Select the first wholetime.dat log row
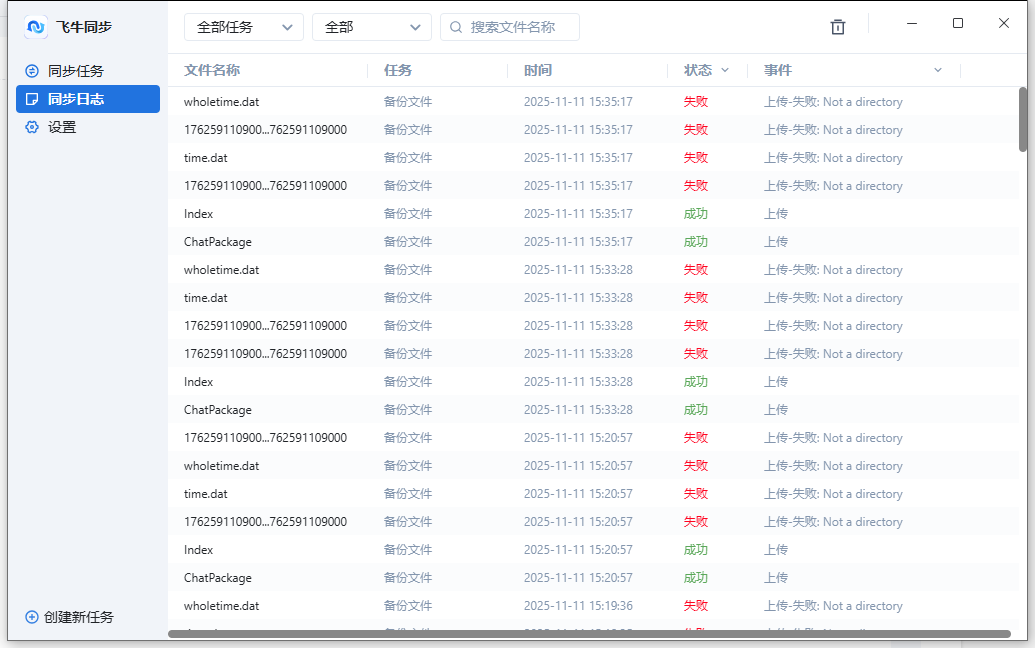Screen dimensions: 1035x648 tap(222, 102)
